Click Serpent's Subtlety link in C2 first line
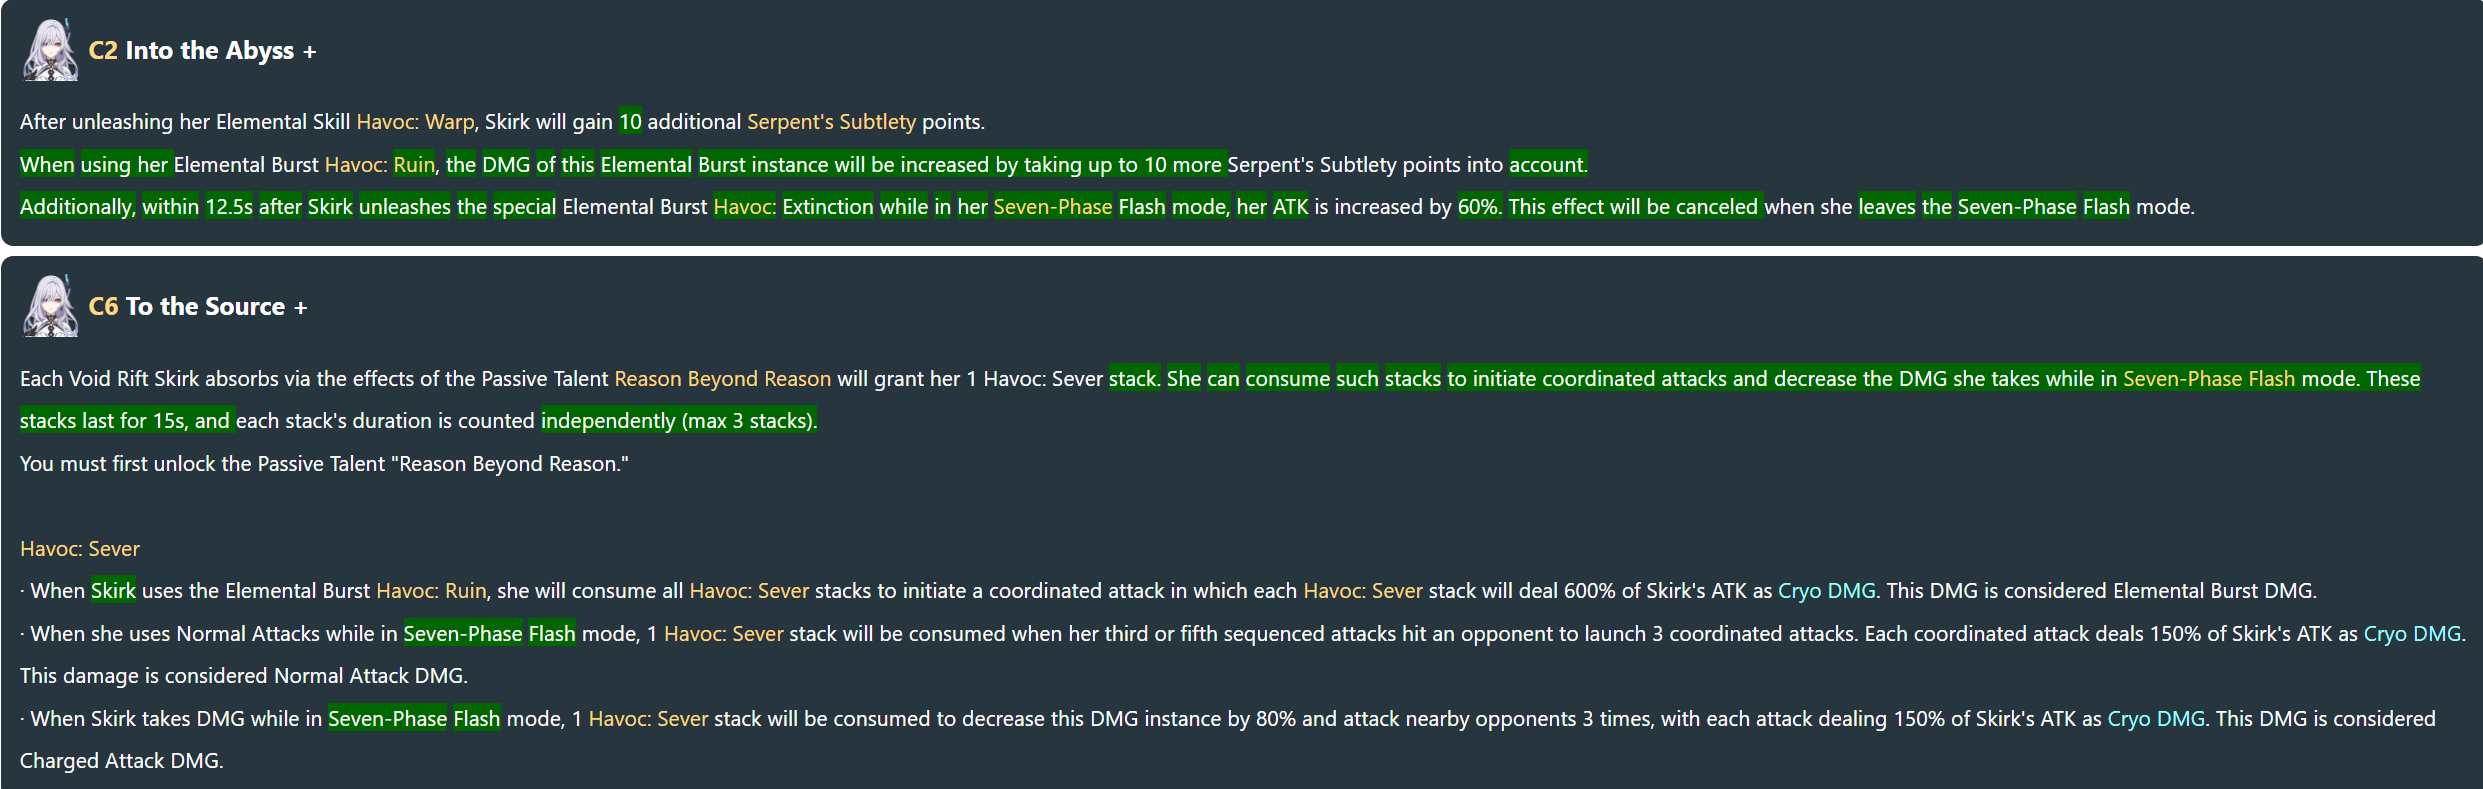 [831, 122]
